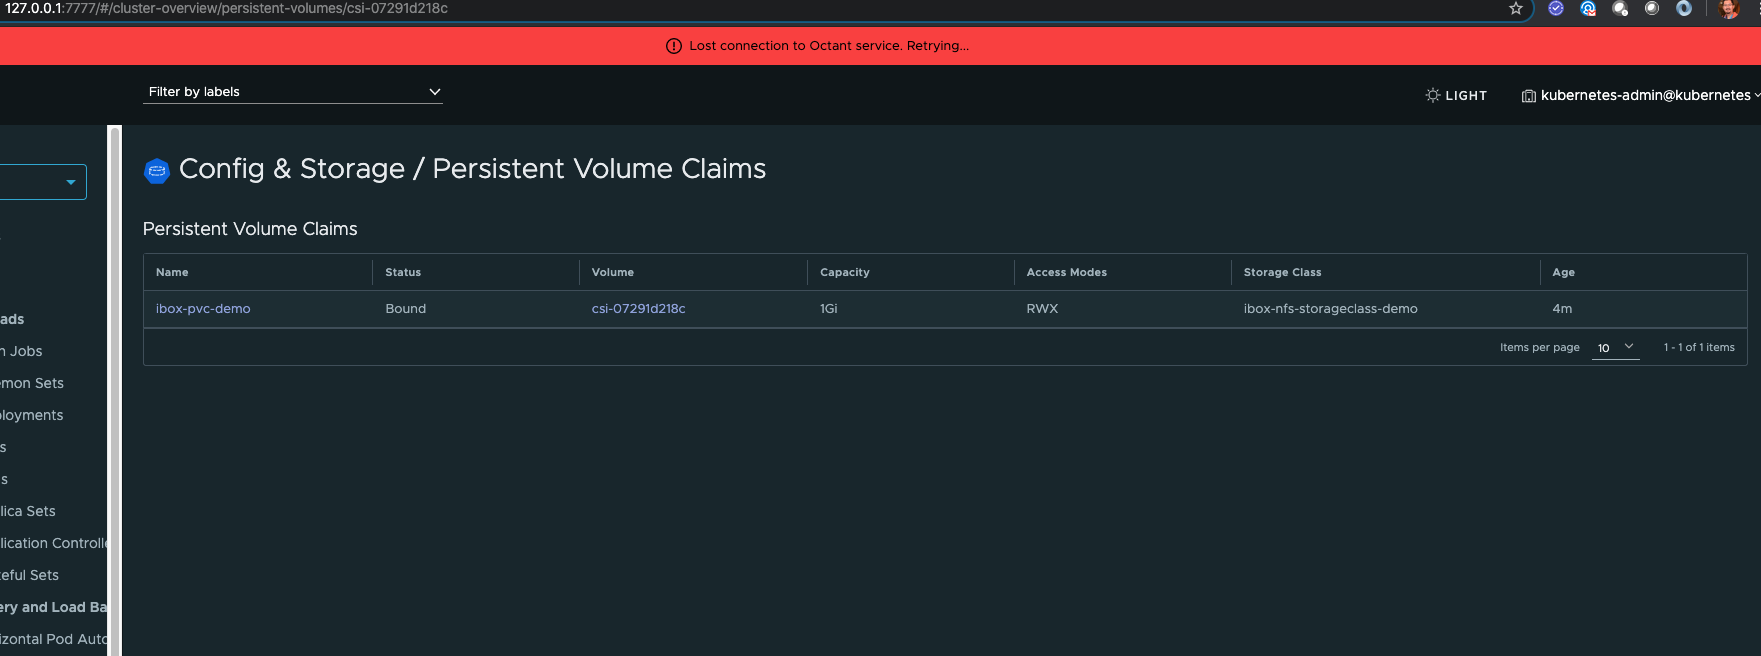Image resolution: width=1761 pixels, height=656 pixels.
Task: Open the Items per page selector
Action: click(1616, 347)
